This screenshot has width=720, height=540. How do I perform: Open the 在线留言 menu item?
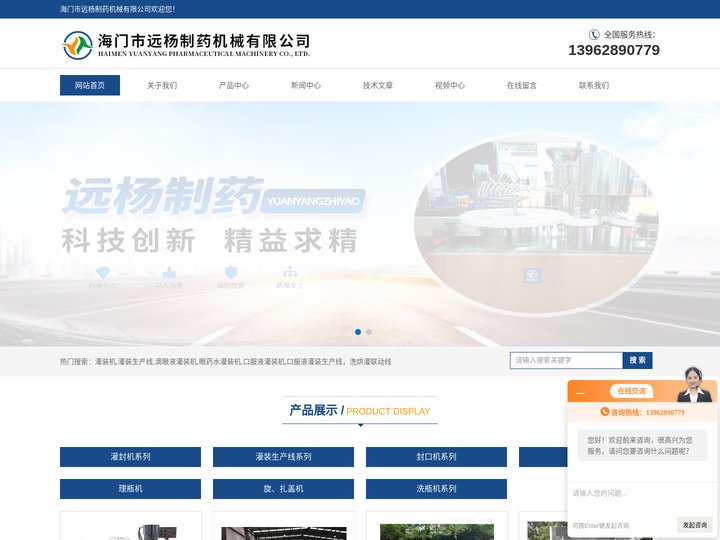tap(522, 85)
